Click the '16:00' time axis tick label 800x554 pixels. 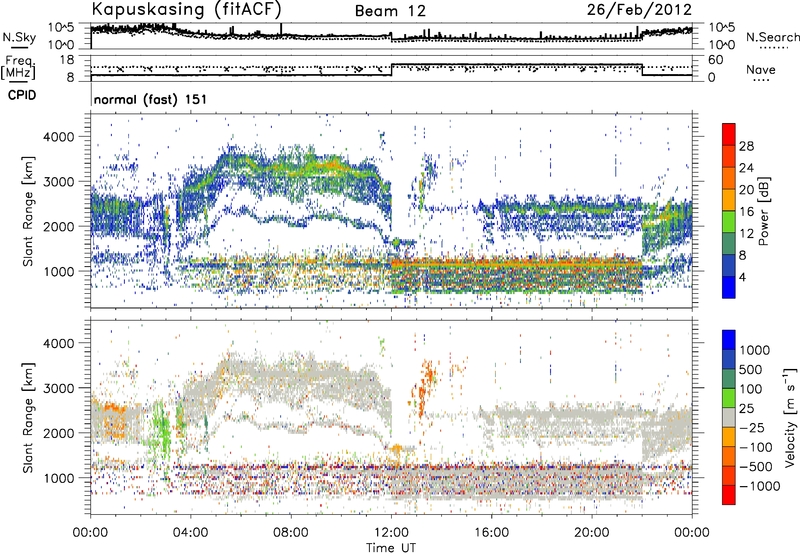click(x=491, y=533)
